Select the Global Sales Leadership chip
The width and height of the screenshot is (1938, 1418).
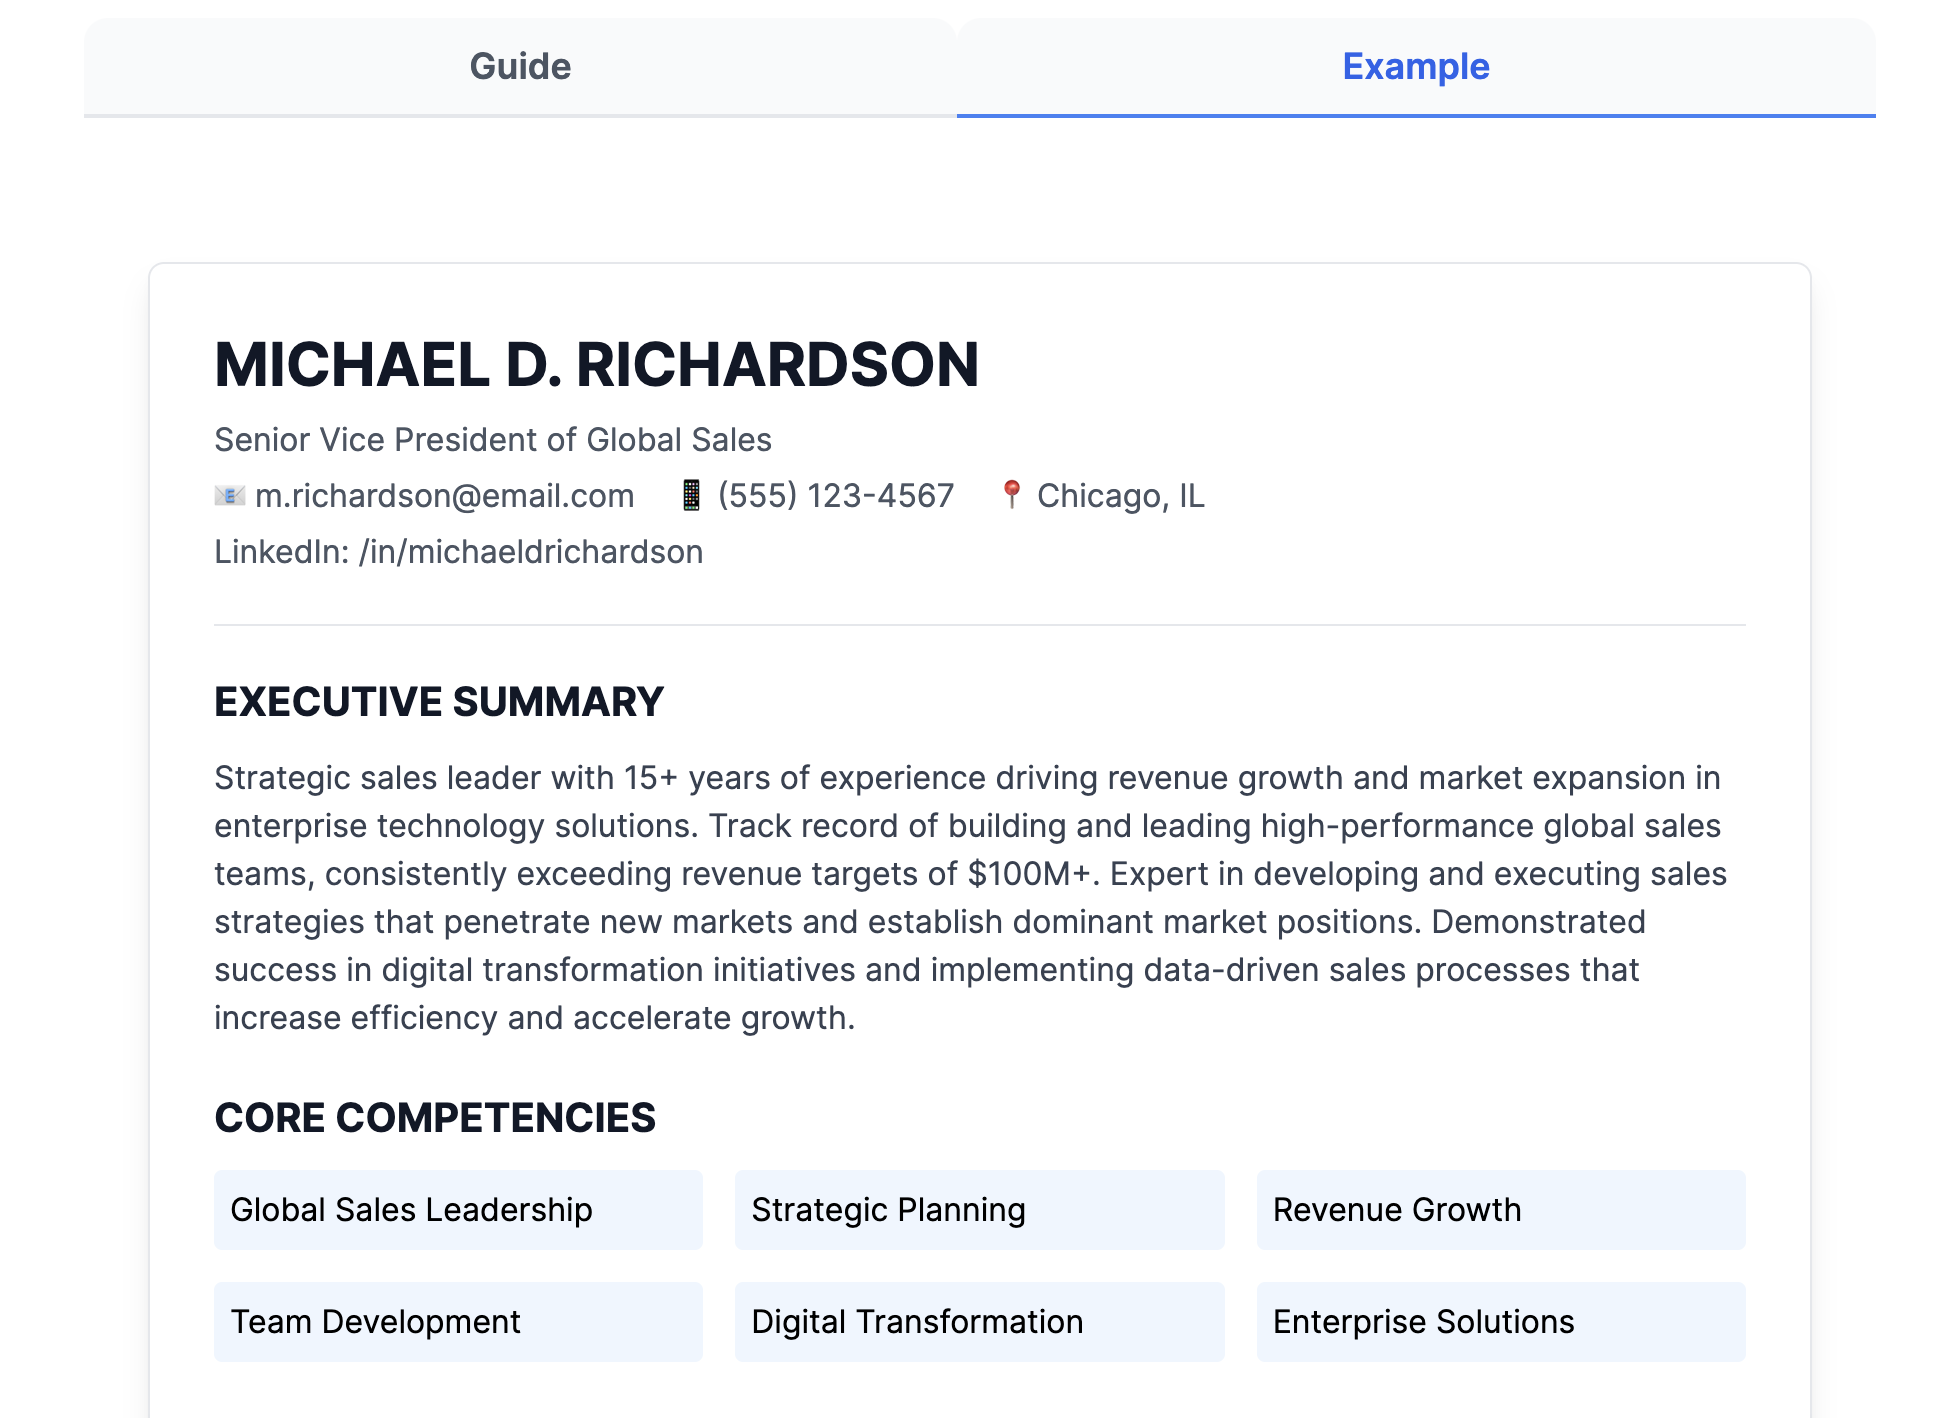coord(458,1210)
